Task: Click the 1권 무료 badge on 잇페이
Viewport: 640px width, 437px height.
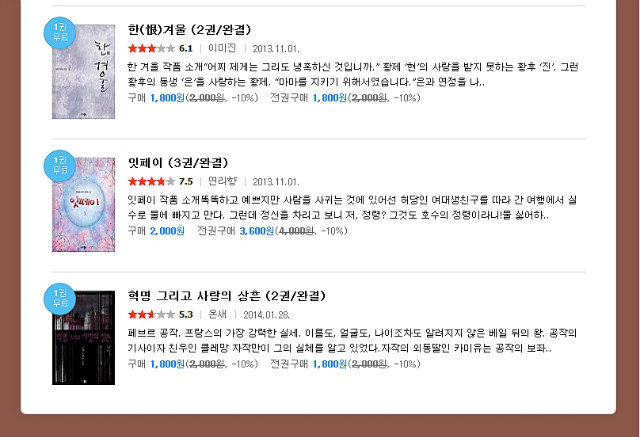Action: coord(60,166)
